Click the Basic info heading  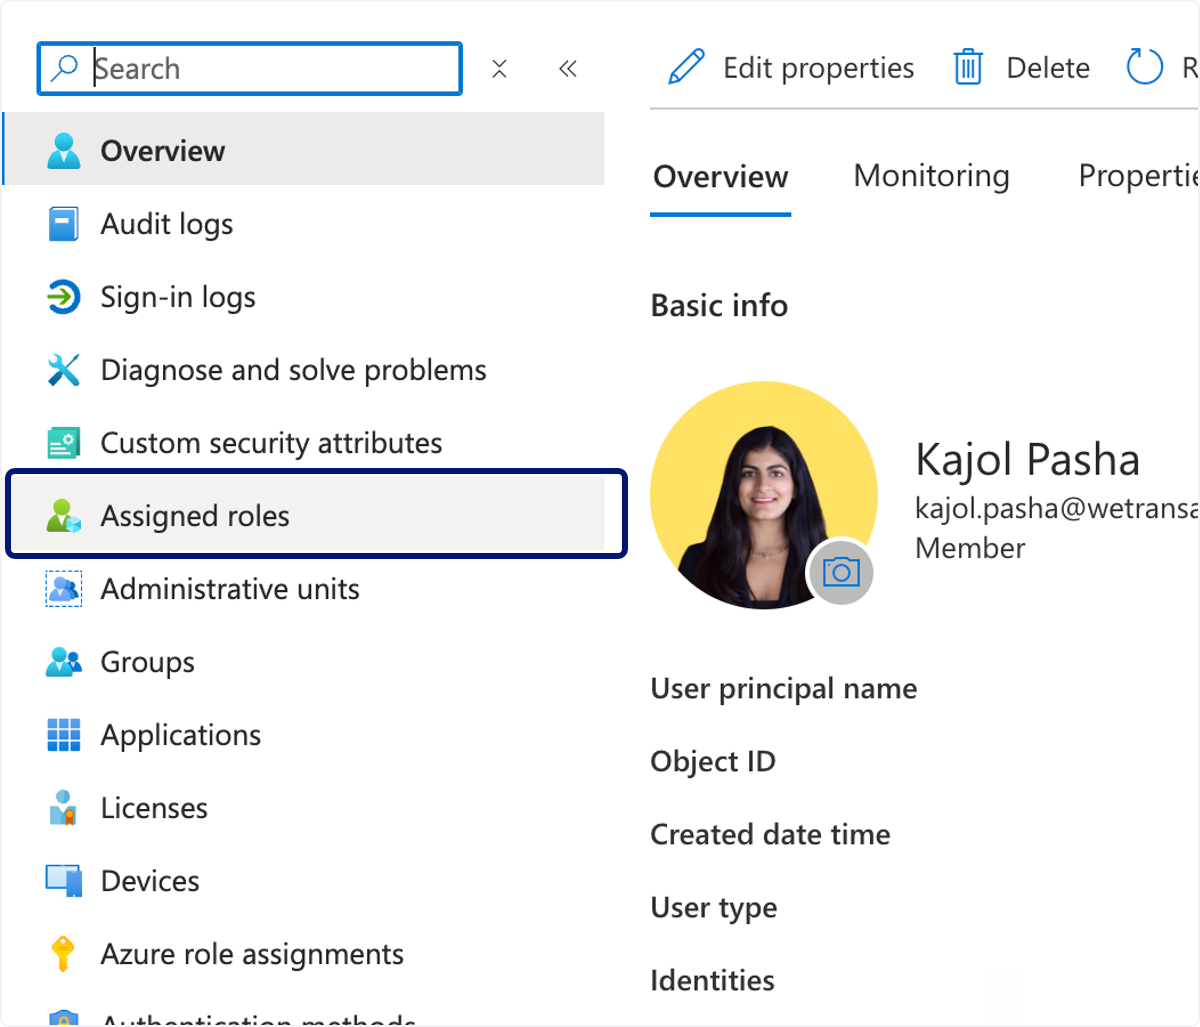[719, 305]
